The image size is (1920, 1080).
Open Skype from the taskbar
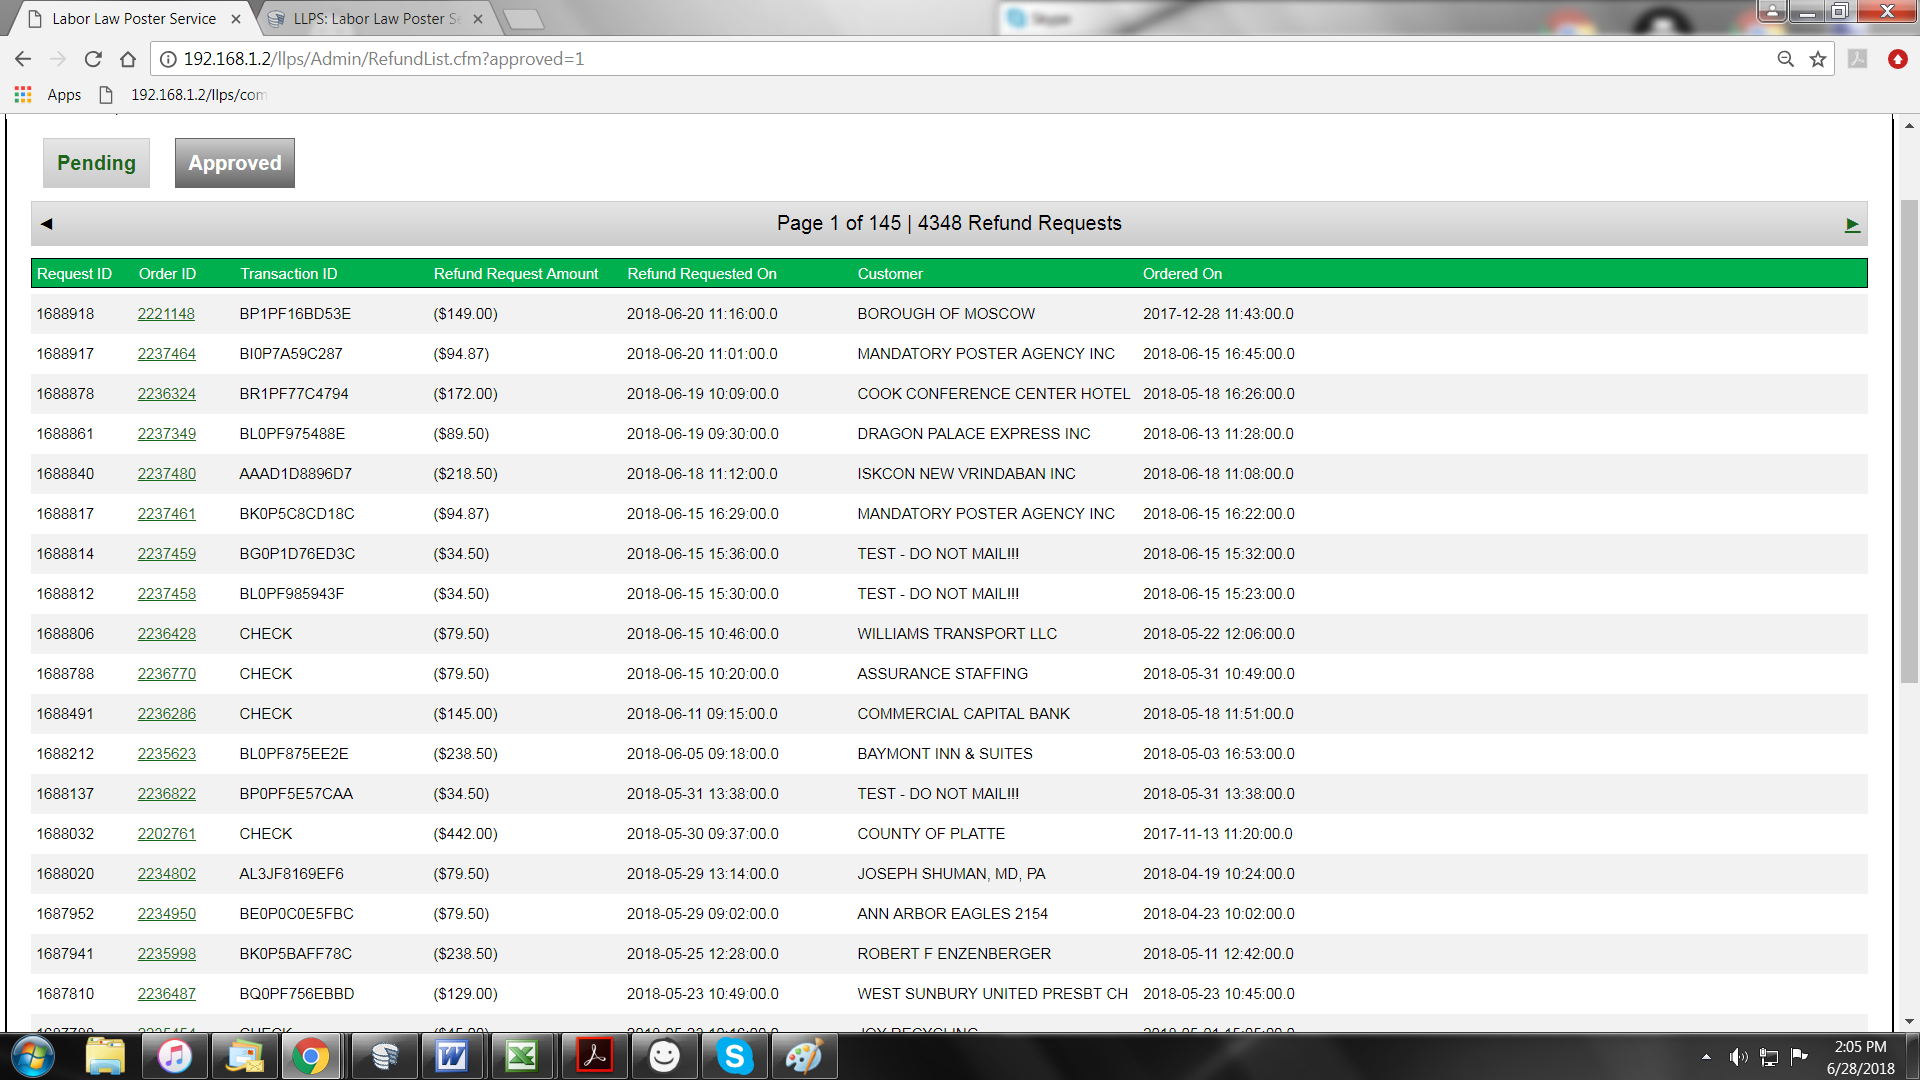[734, 1056]
